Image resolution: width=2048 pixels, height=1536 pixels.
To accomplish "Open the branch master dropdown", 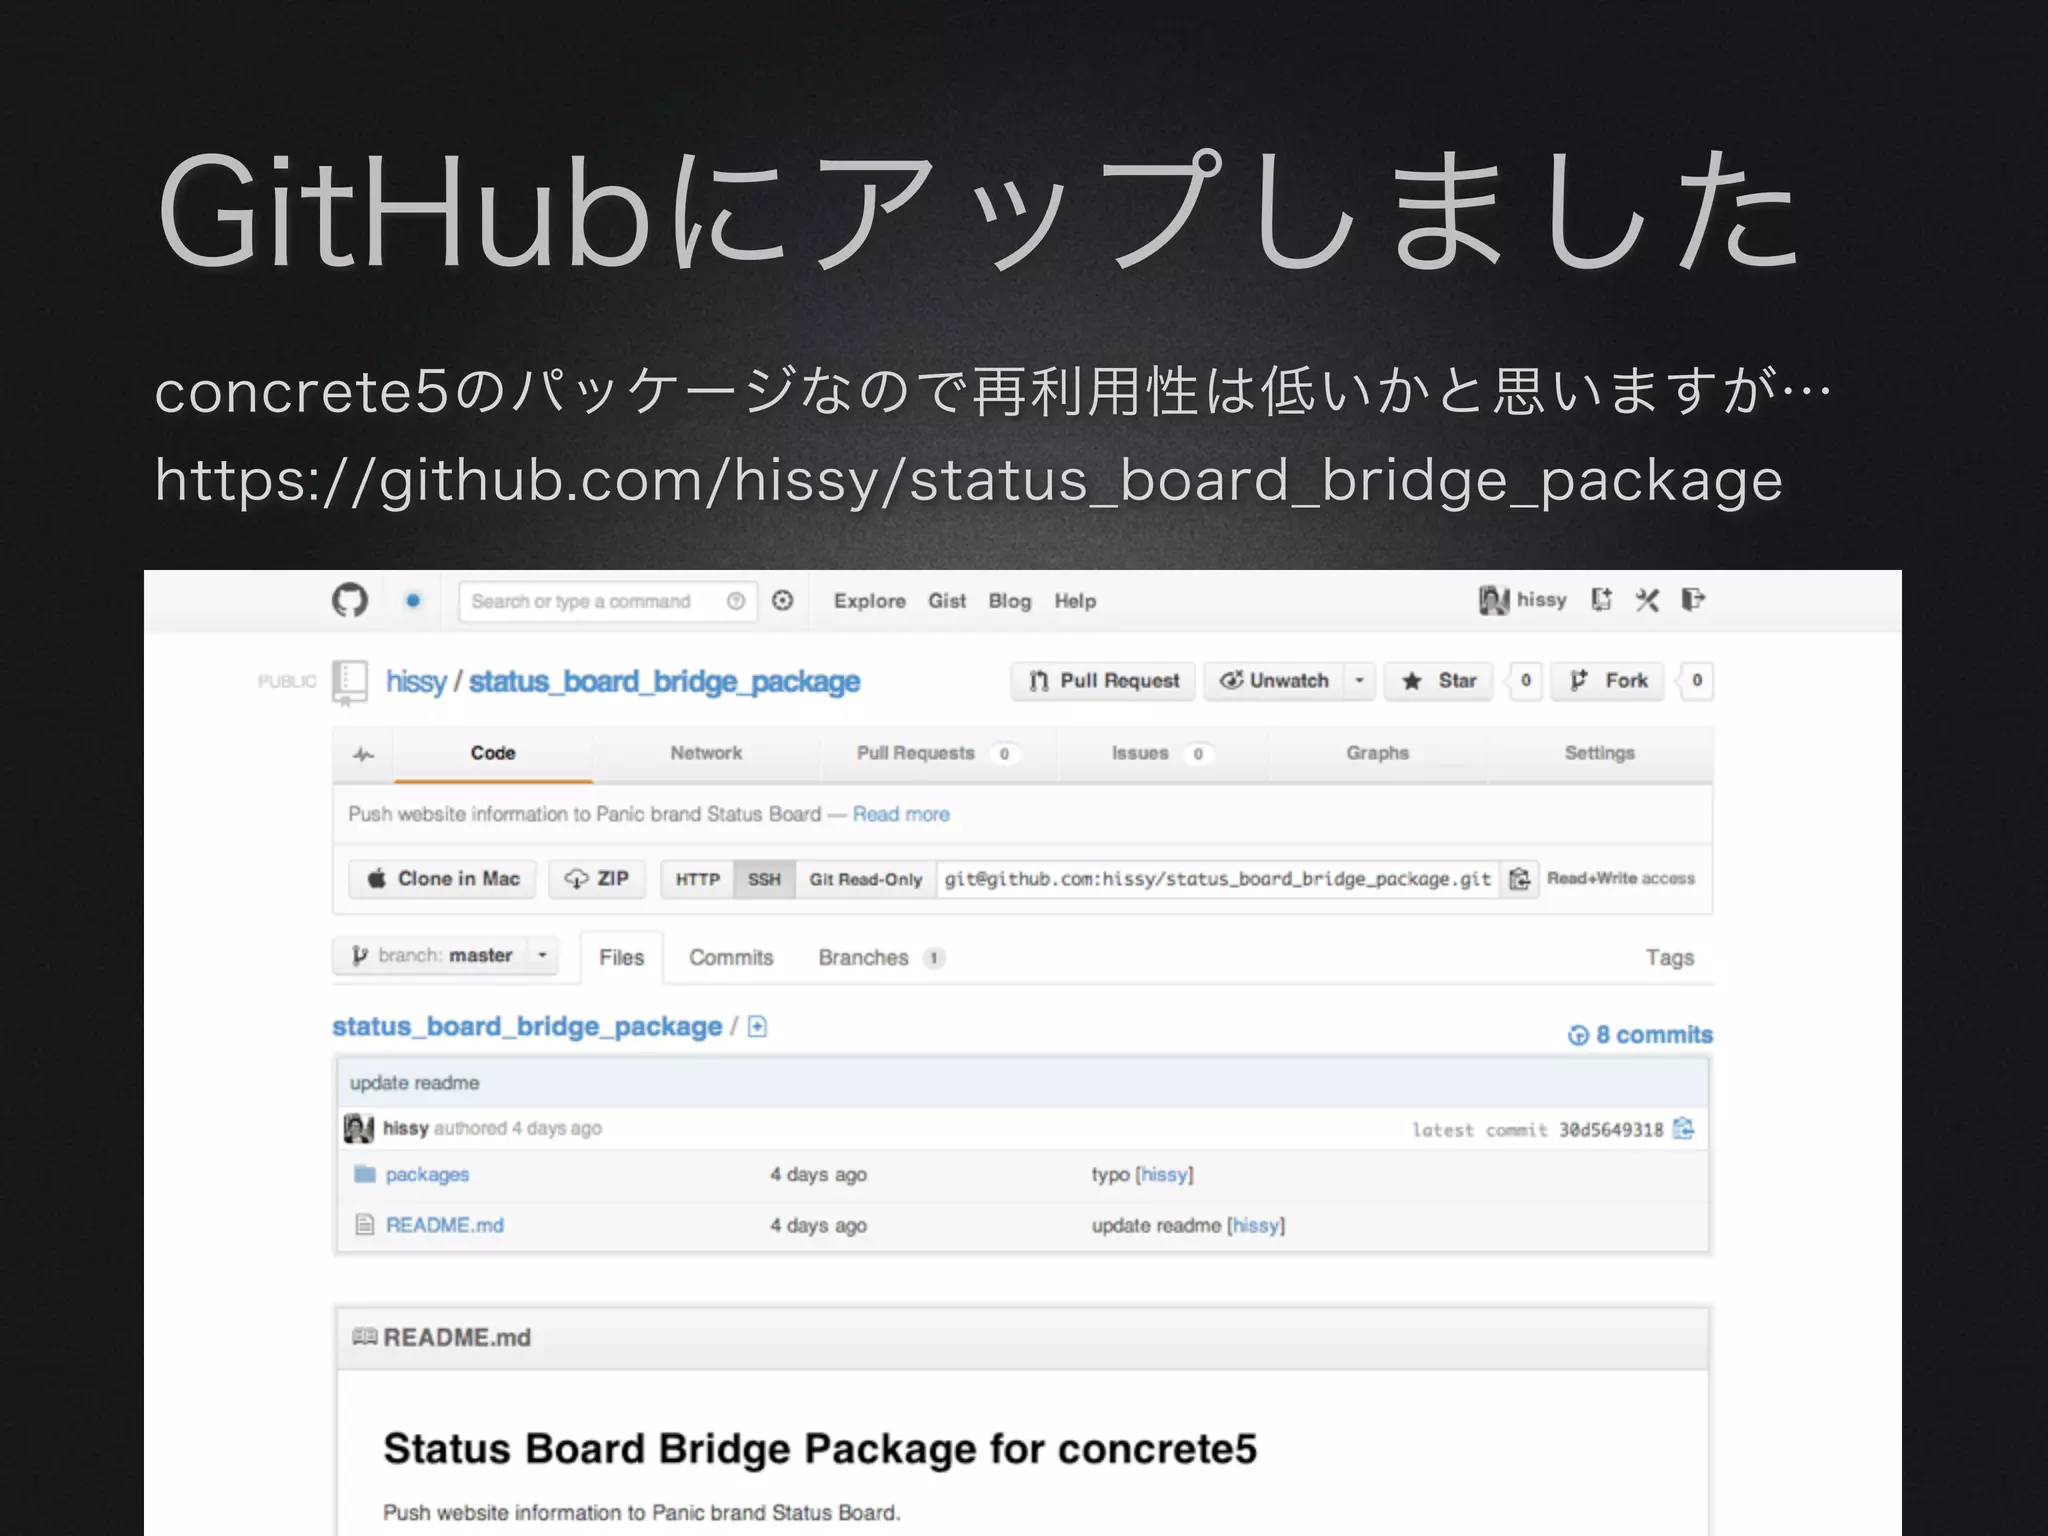I will tap(445, 956).
